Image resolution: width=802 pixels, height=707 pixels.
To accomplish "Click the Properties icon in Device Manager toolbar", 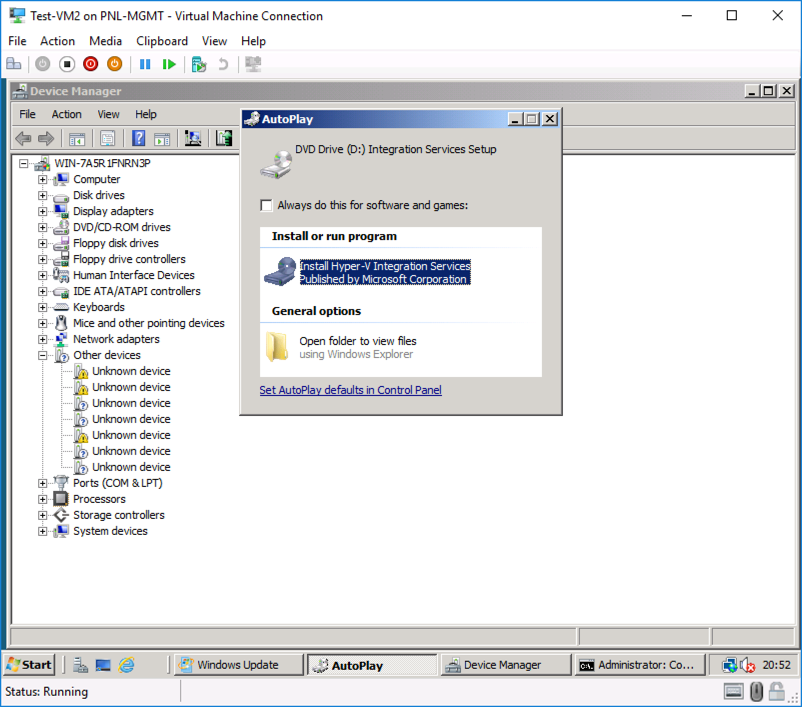I will point(107,138).
